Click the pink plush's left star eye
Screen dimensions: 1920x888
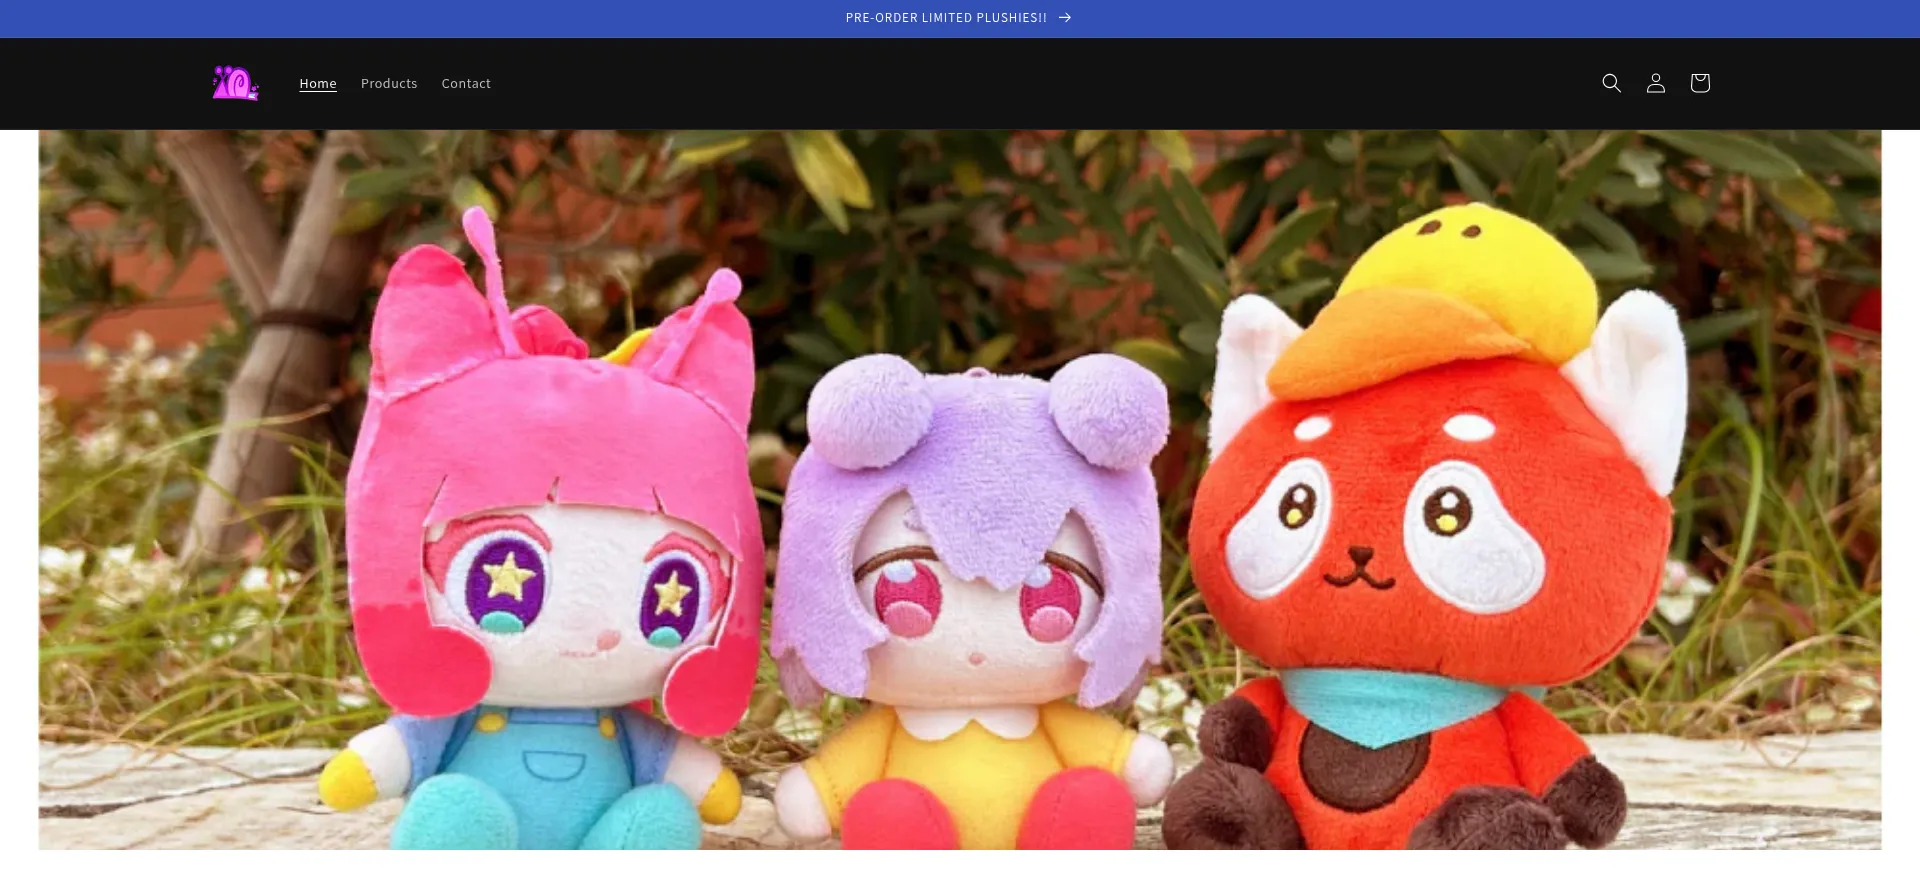506,578
